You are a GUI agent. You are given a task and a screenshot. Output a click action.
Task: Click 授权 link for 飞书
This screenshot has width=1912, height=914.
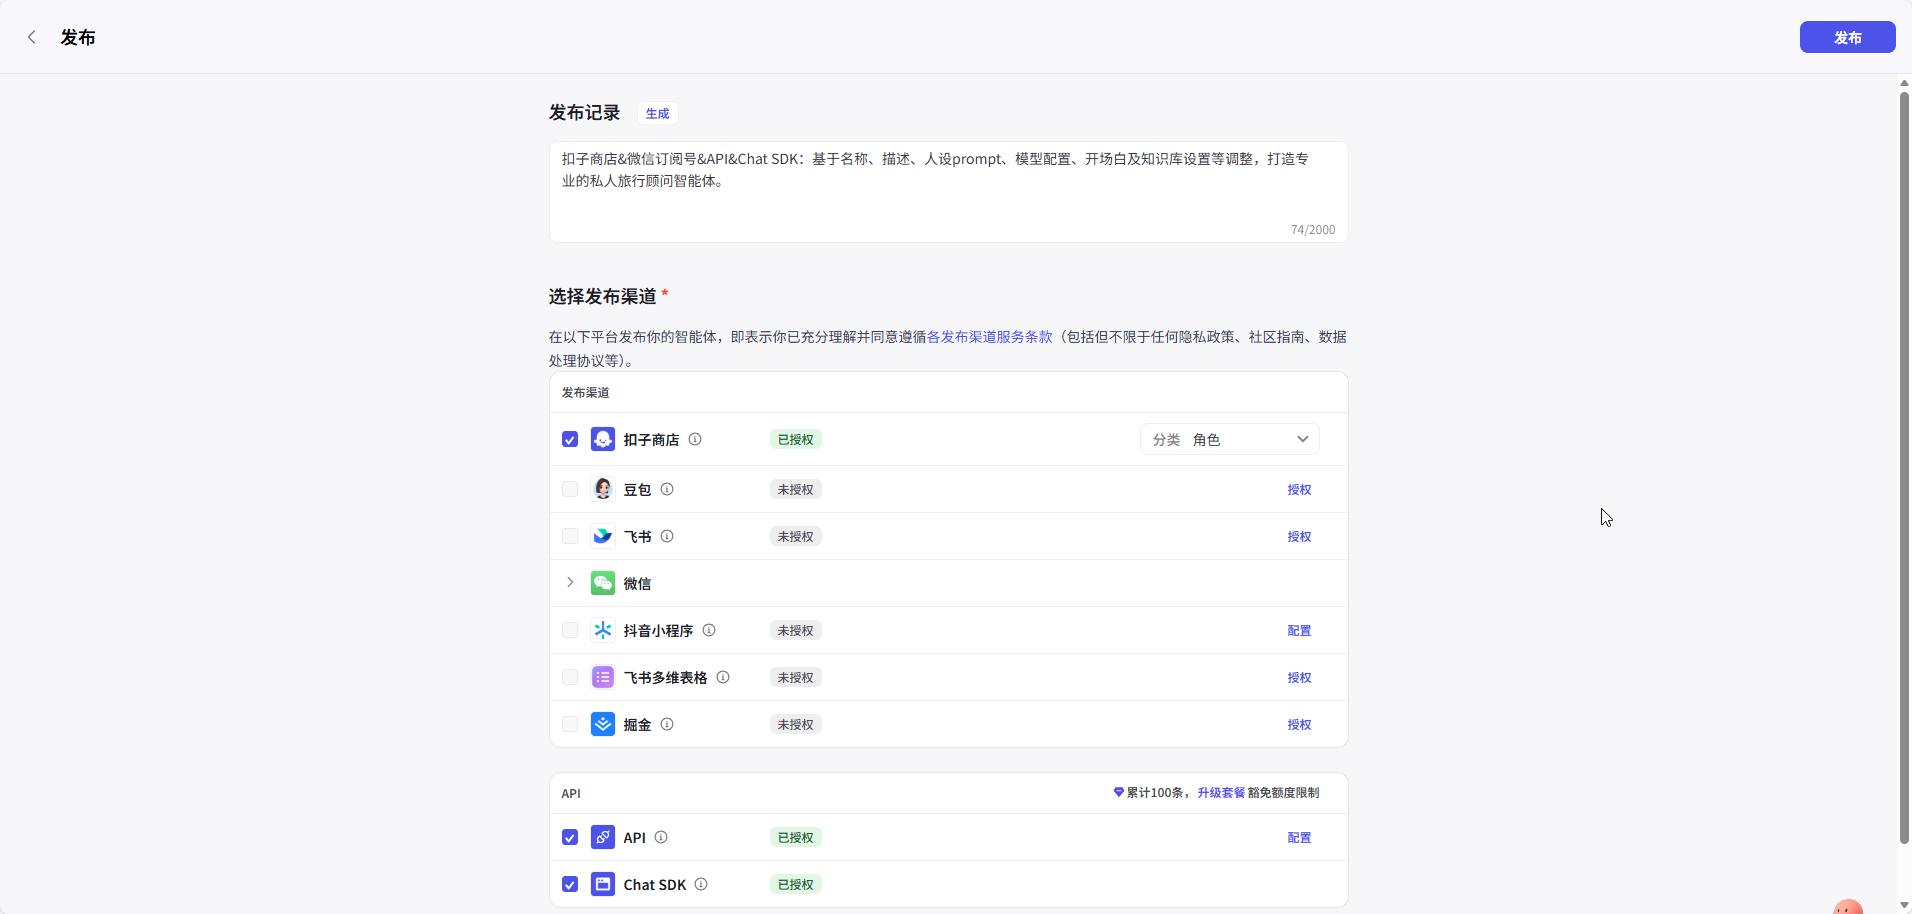(x=1299, y=536)
